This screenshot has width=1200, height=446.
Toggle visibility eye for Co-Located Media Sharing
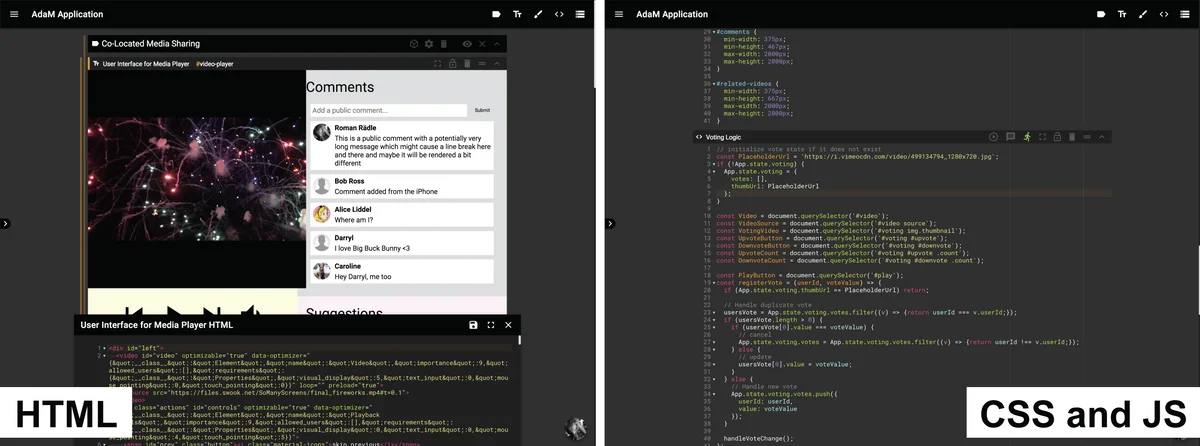(466, 44)
